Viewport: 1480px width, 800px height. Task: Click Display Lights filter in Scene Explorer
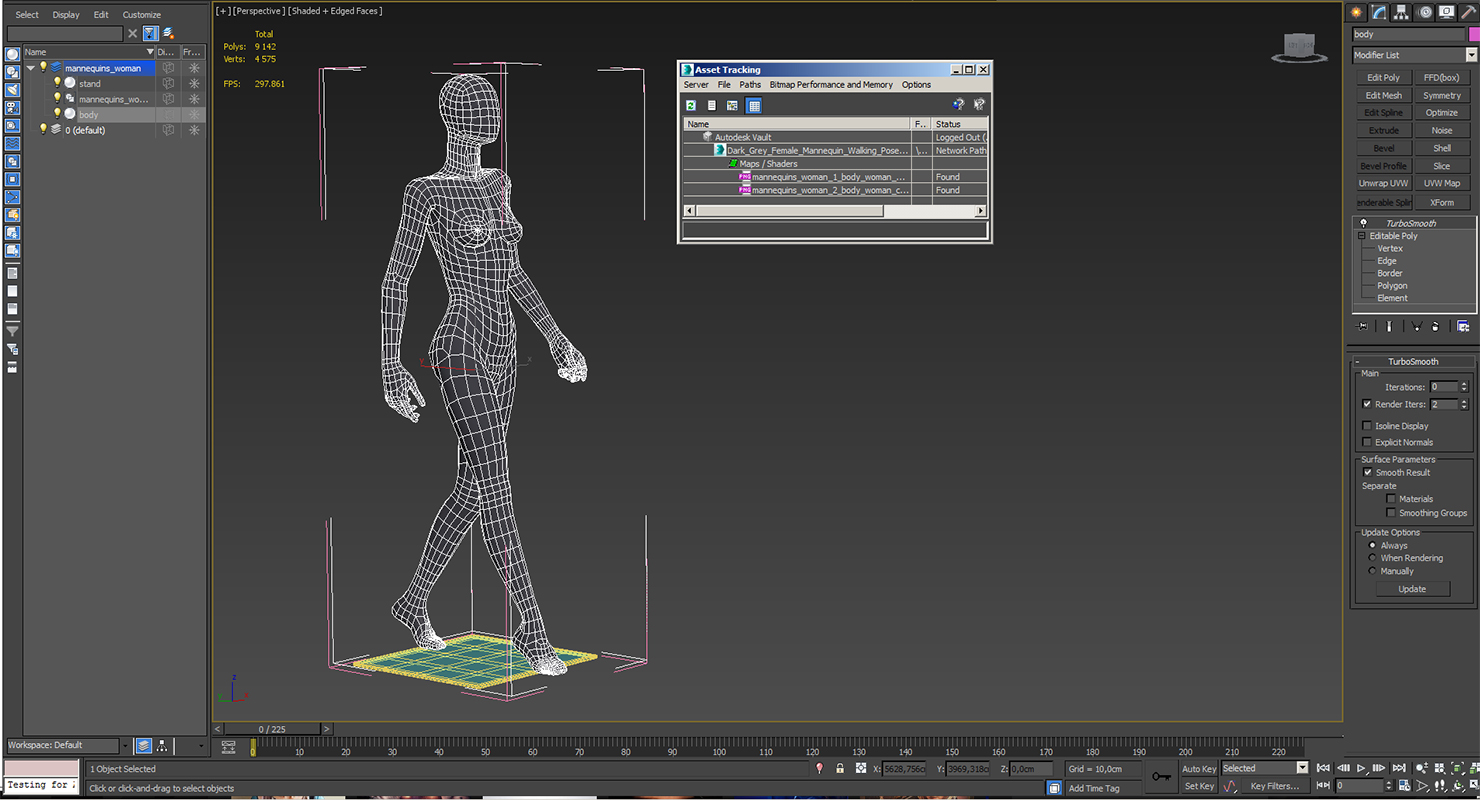(x=12, y=90)
